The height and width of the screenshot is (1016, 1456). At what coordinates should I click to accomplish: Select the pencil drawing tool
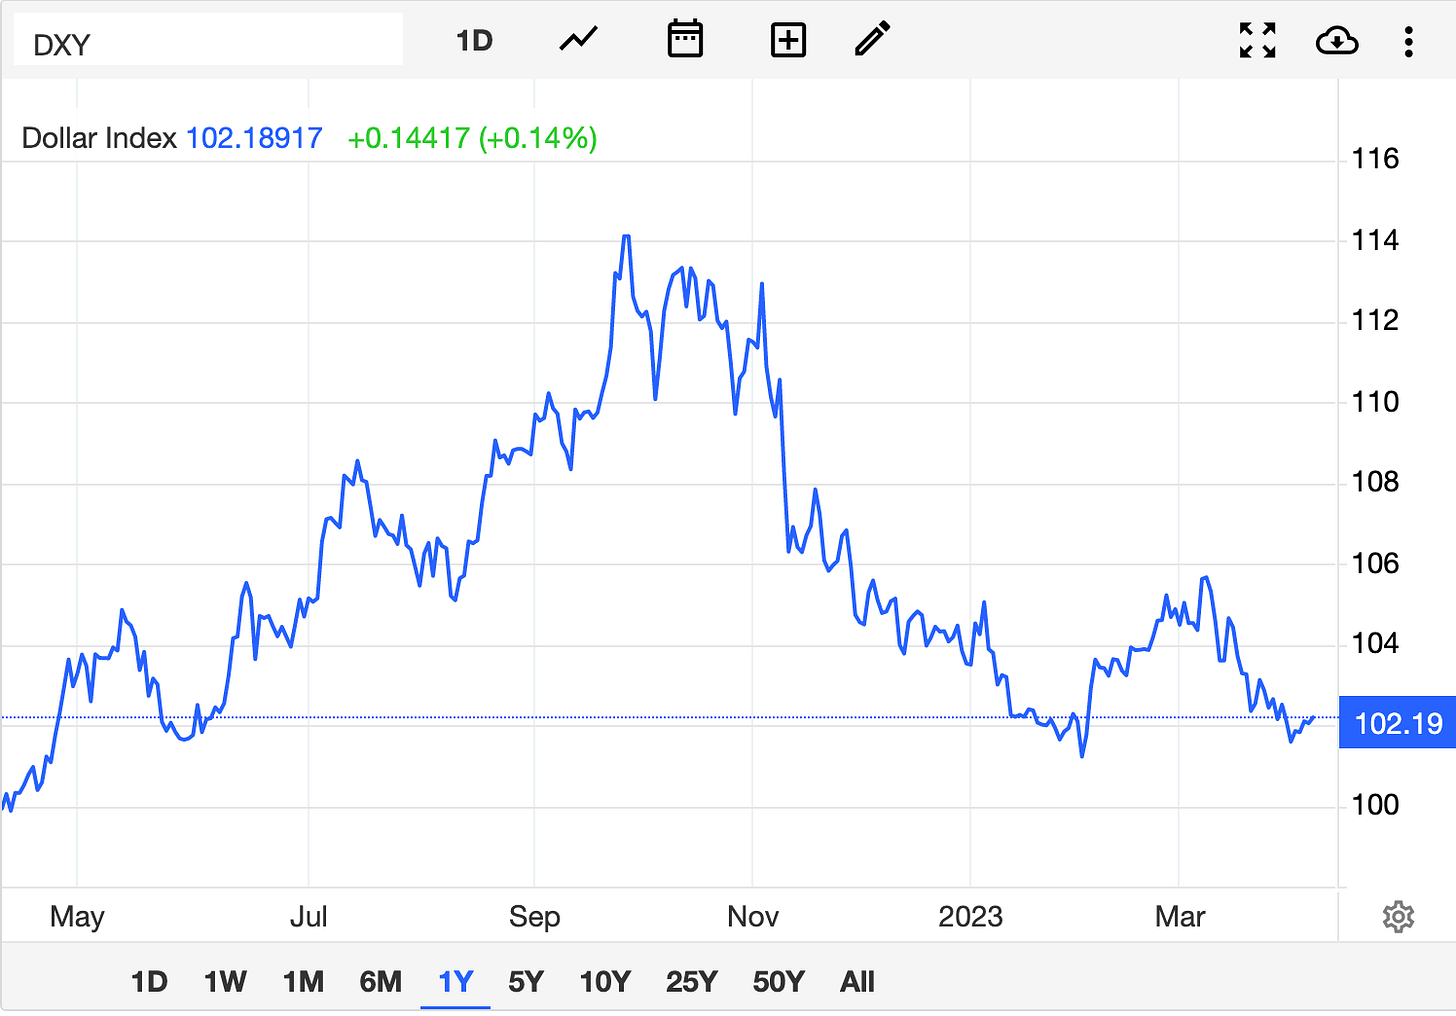coord(872,40)
